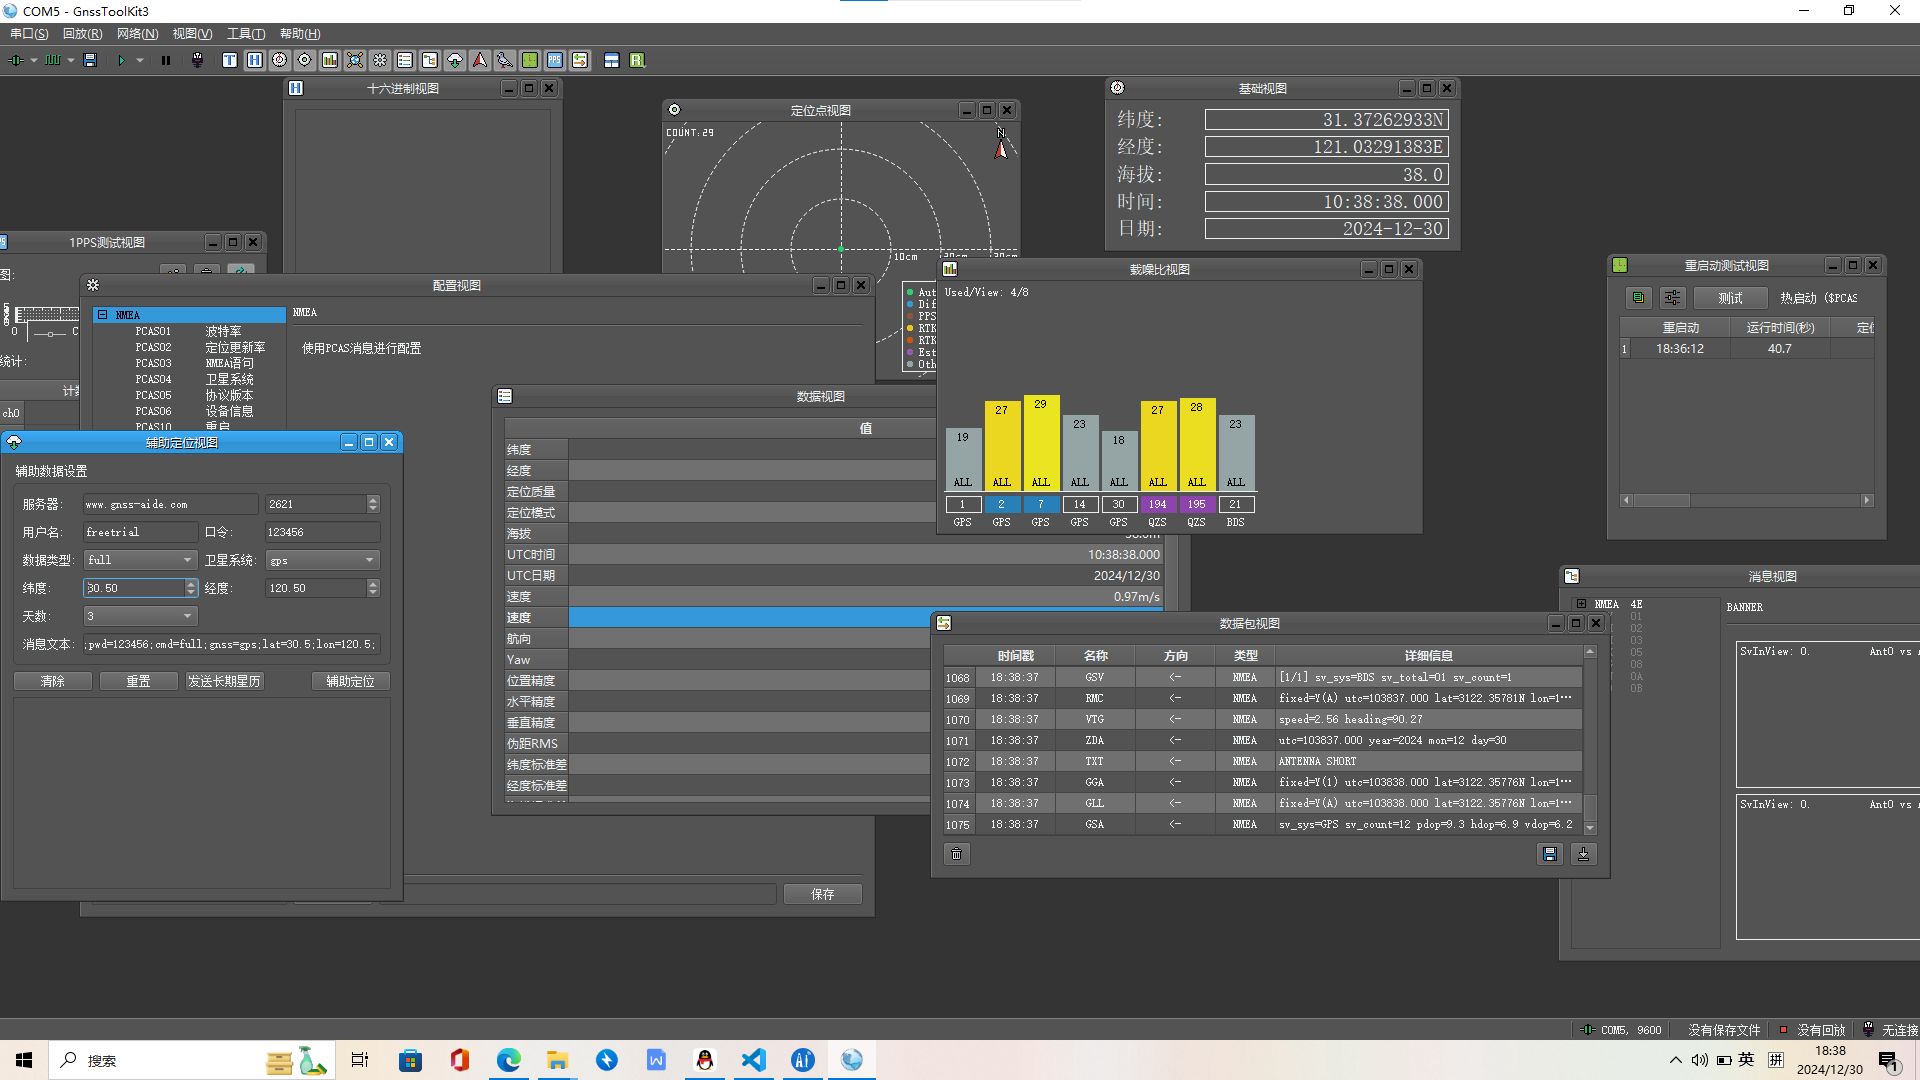
Task: Click the 重置 button
Action: click(138, 681)
